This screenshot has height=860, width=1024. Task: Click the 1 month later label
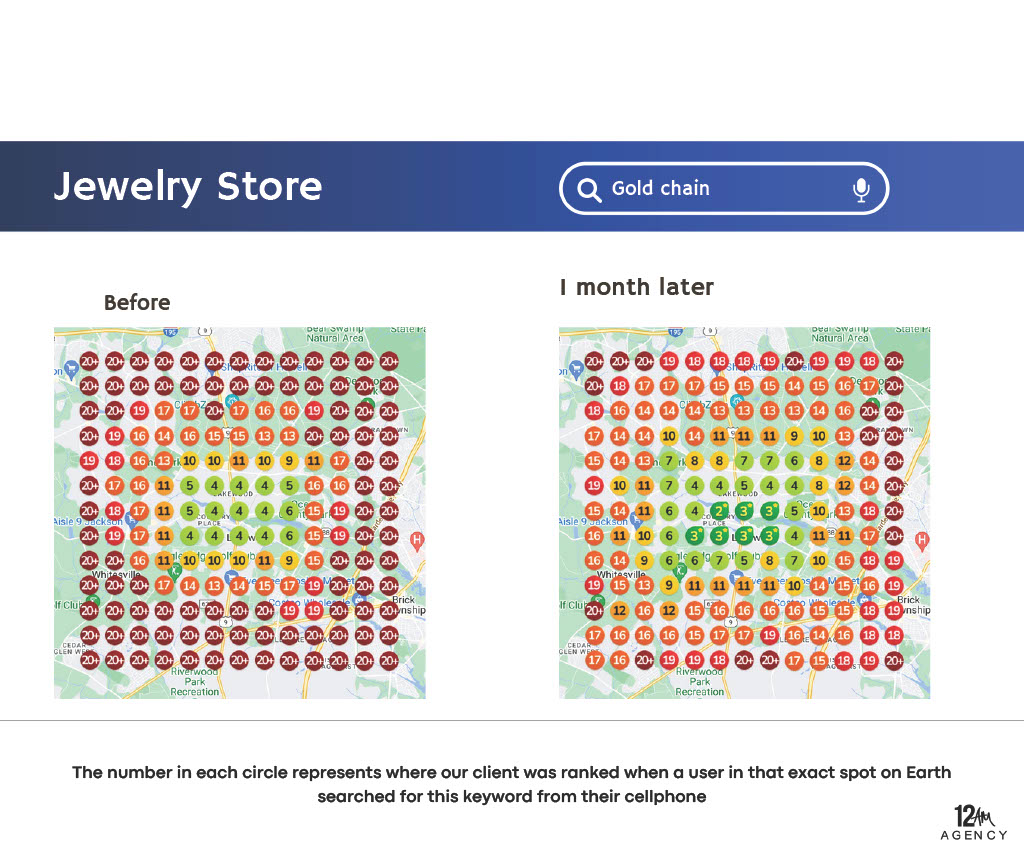[x=637, y=288]
